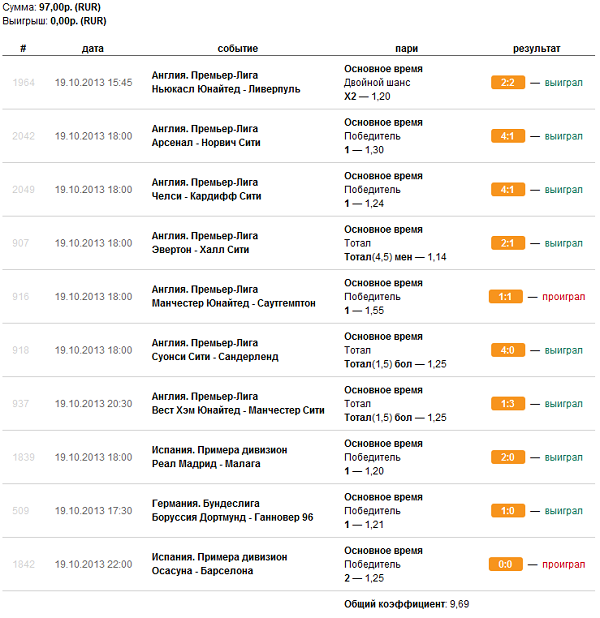This screenshot has width=600, height=618.
Task: Click the 2:0 score badge for Real Madrid
Action: pos(507,457)
